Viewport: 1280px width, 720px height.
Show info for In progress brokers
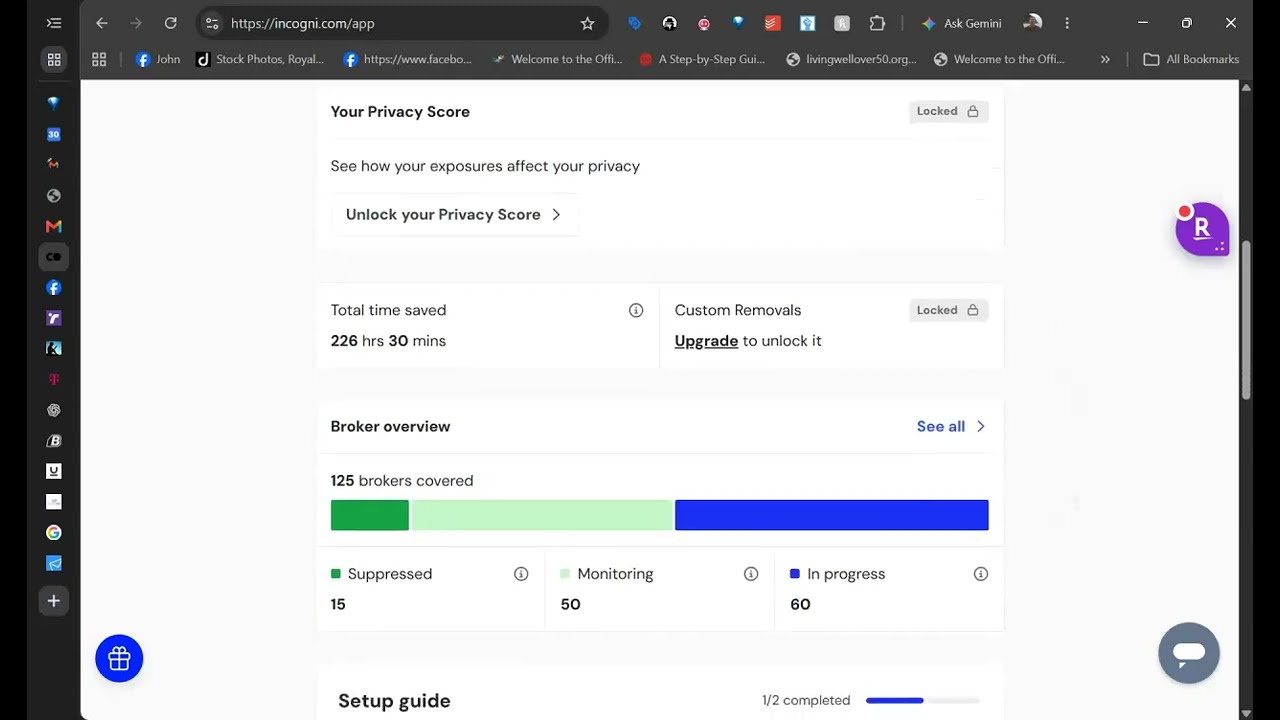[x=981, y=574]
